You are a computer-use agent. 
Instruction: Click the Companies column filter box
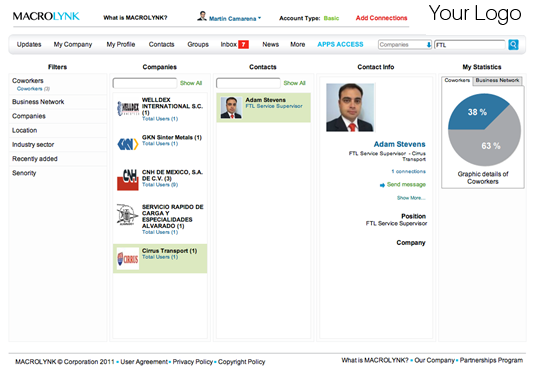point(145,83)
